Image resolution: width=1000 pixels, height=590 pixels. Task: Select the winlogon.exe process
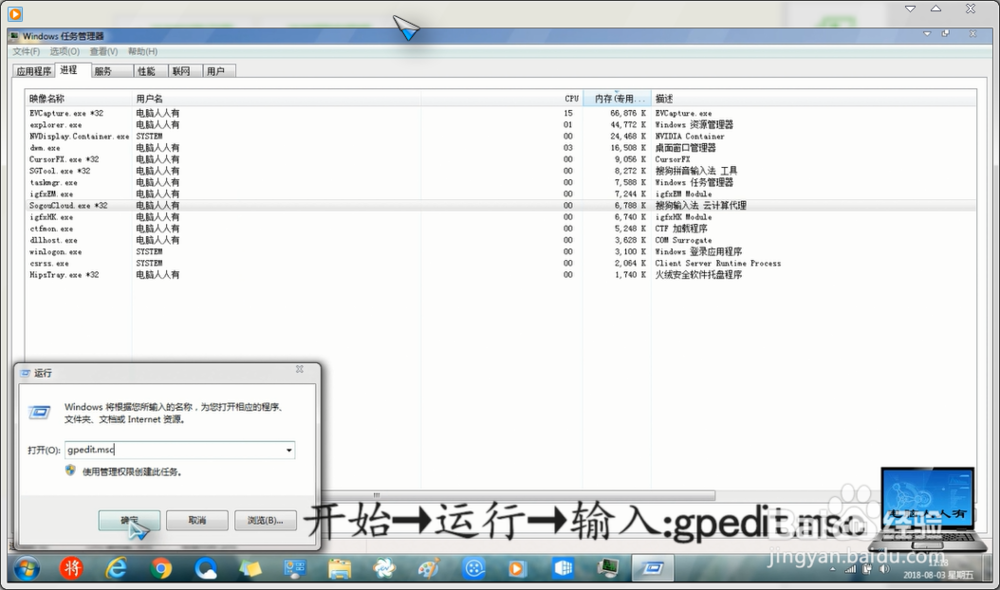500,251
